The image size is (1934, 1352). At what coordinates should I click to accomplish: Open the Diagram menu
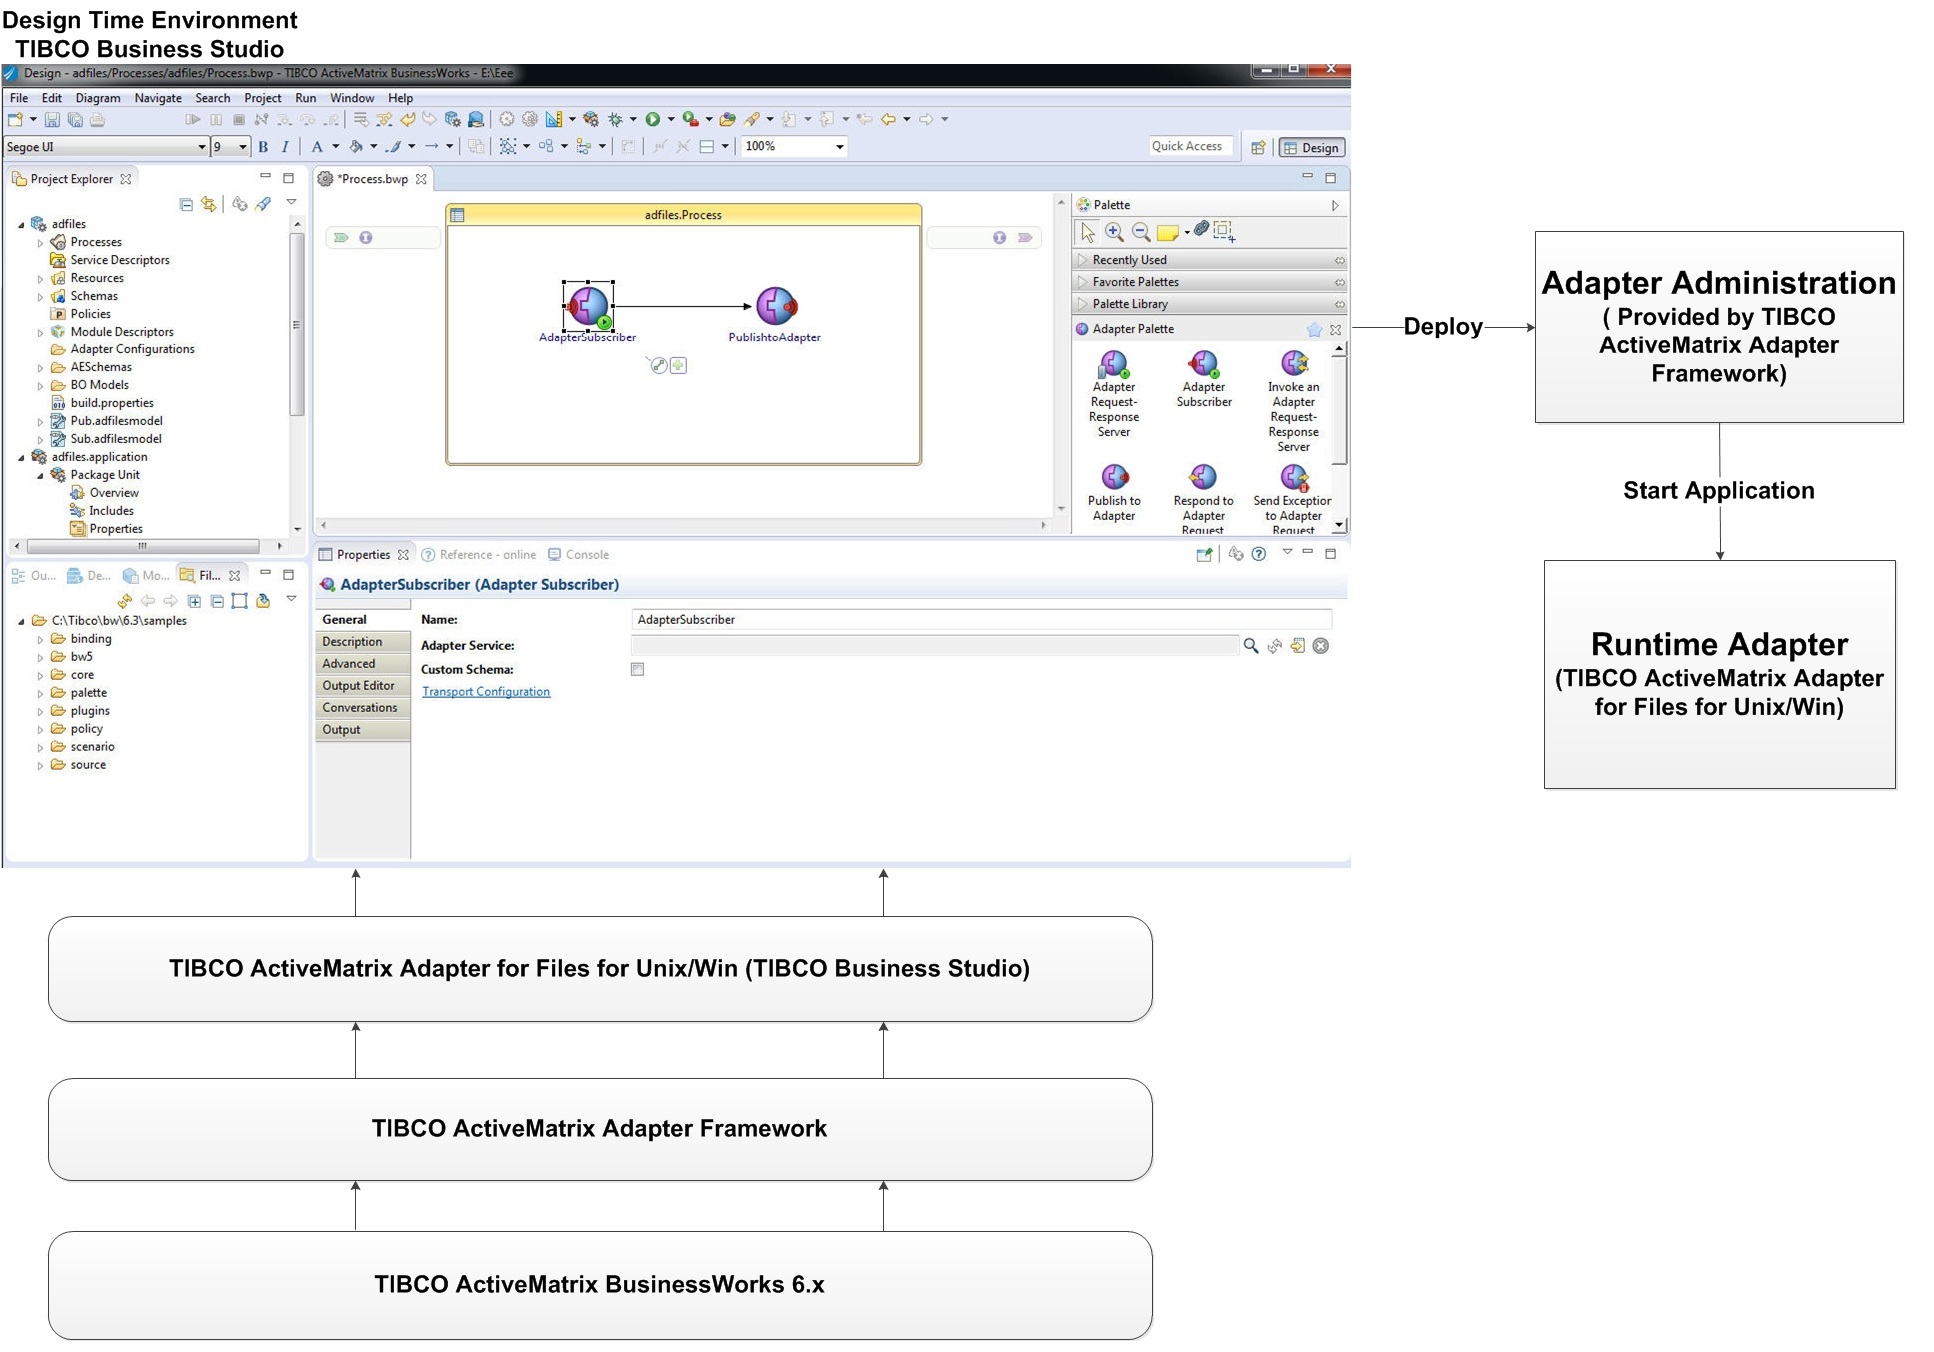pos(97,98)
